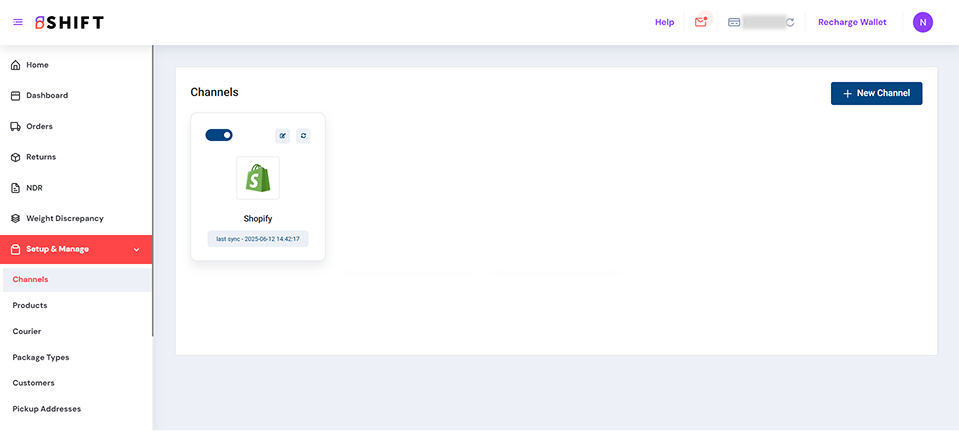959x431 pixels.
Task: Go to Home in sidebar
Action: [x=37, y=65]
